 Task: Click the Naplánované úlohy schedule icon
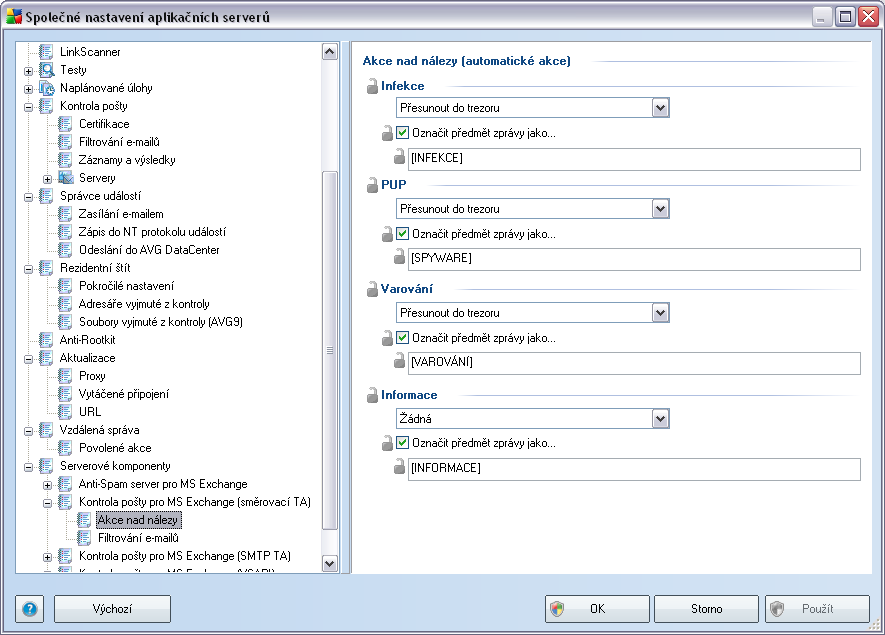[x=46, y=88]
